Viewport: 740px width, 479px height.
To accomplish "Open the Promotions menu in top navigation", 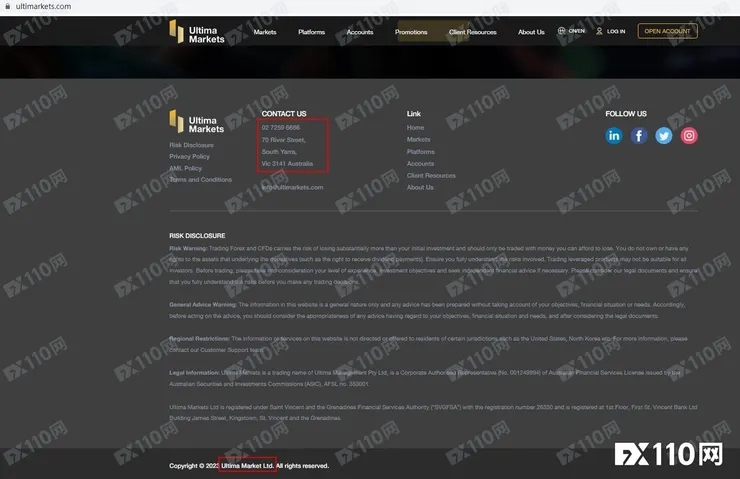I will (411, 32).
